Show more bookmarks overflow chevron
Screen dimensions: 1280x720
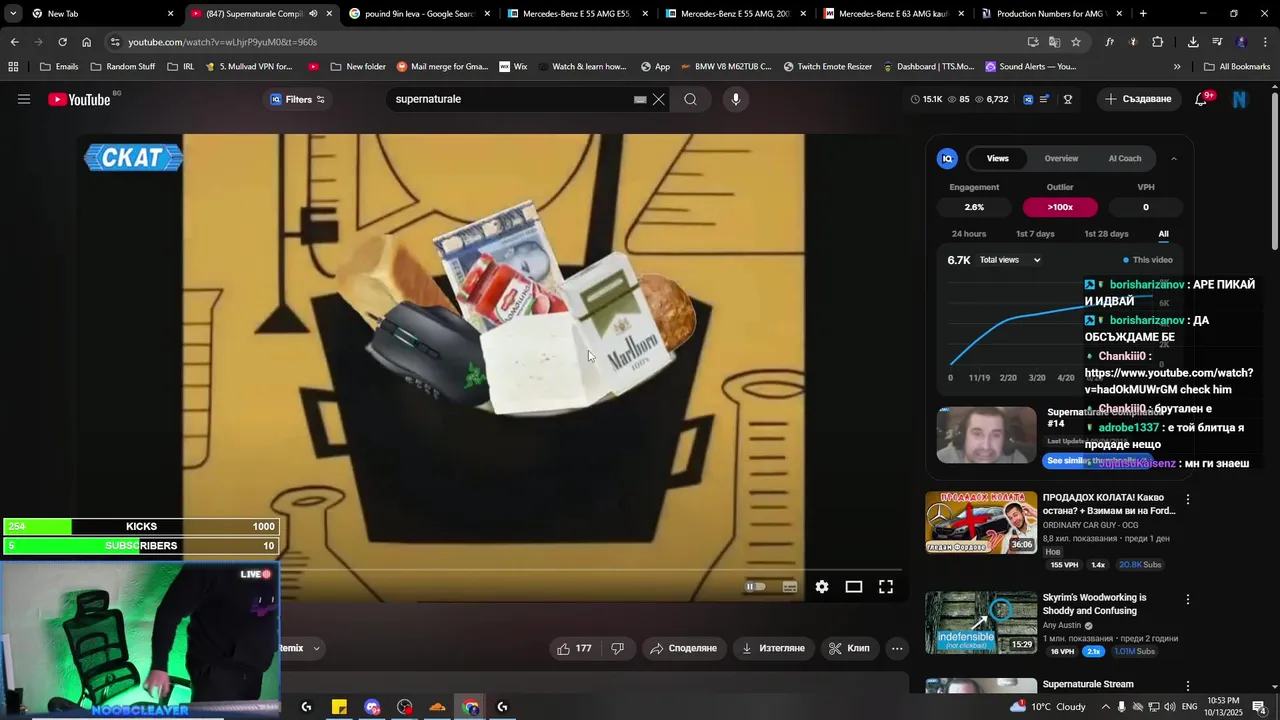click(1177, 67)
